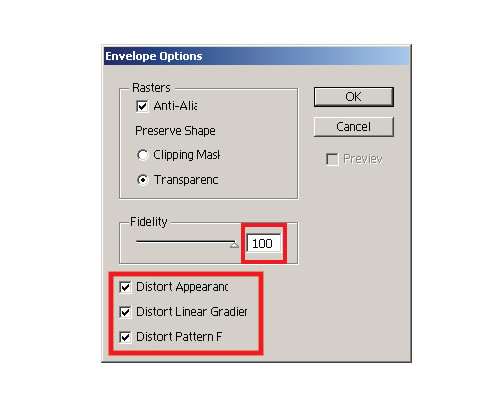Select the Transparency radio button

[x=143, y=180]
